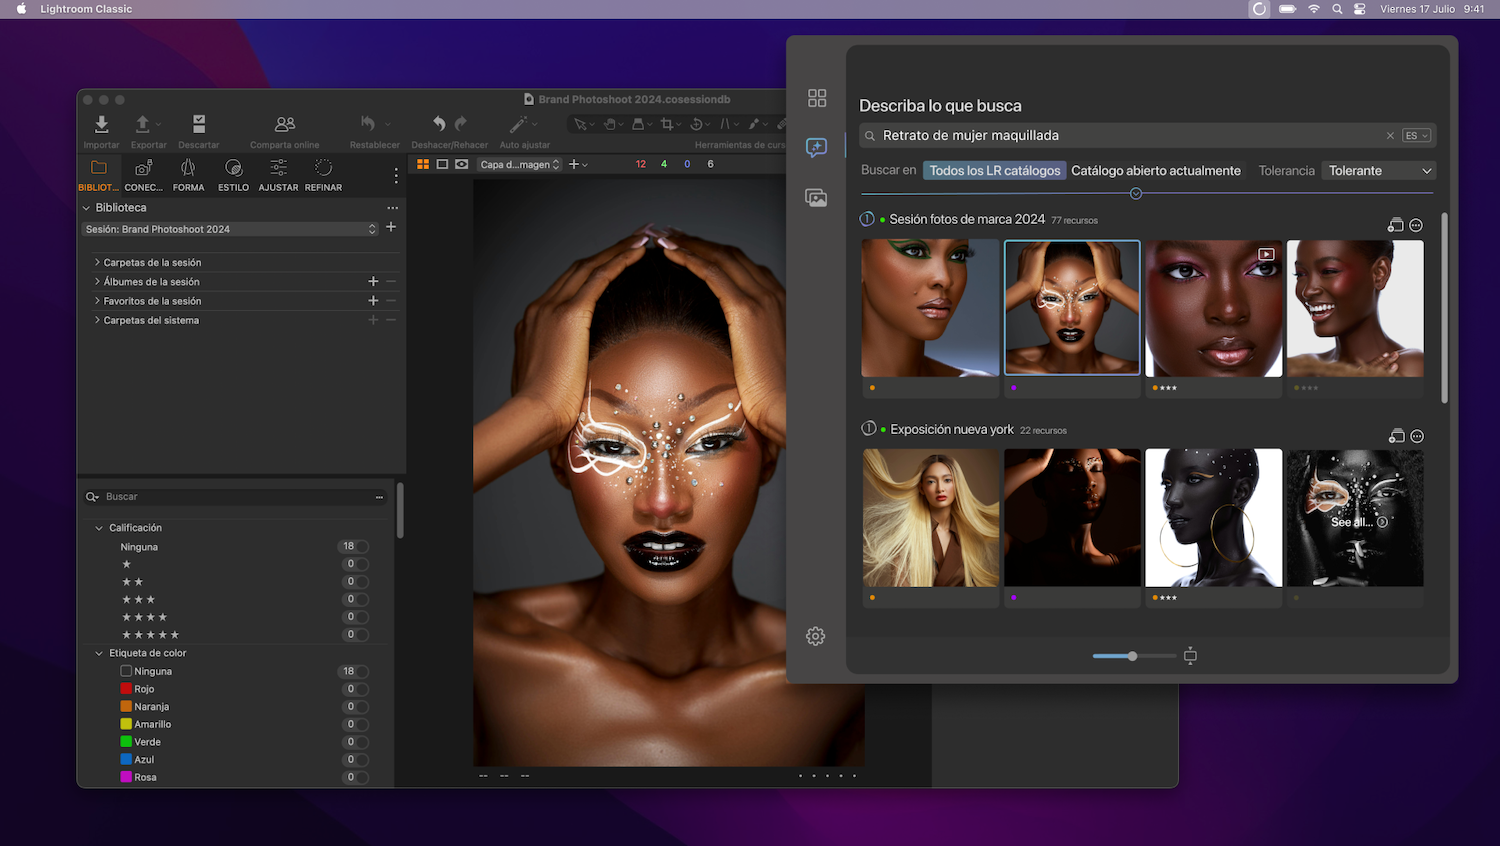Viewport: 1500px width, 846px height.
Task: Filter by Azul color label
Action: 126,759
